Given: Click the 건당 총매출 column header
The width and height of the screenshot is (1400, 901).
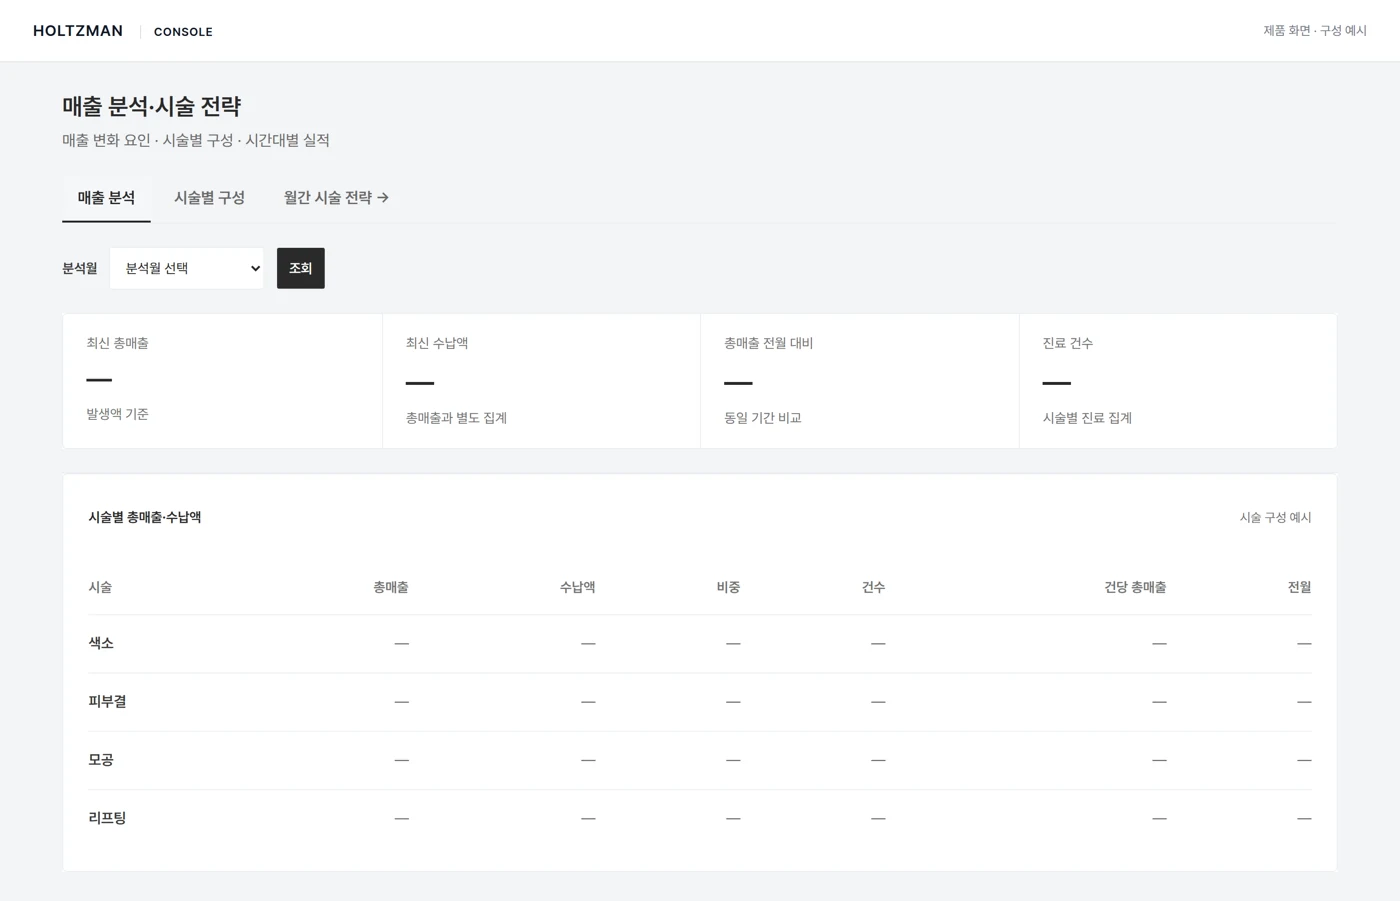Looking at the screenshot, I should click(x=1135, y=587).
